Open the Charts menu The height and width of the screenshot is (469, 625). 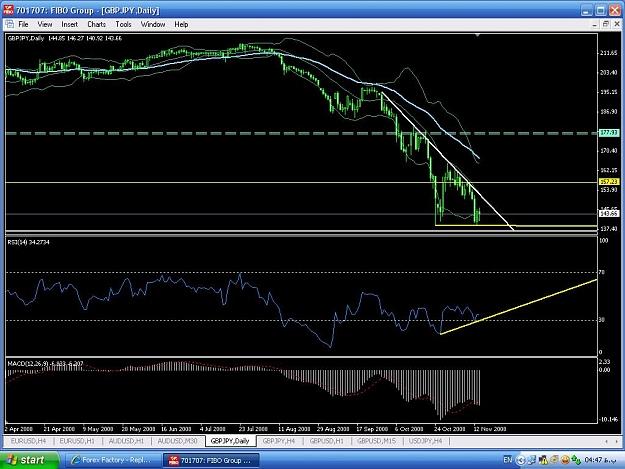click(x=96, y=24)
